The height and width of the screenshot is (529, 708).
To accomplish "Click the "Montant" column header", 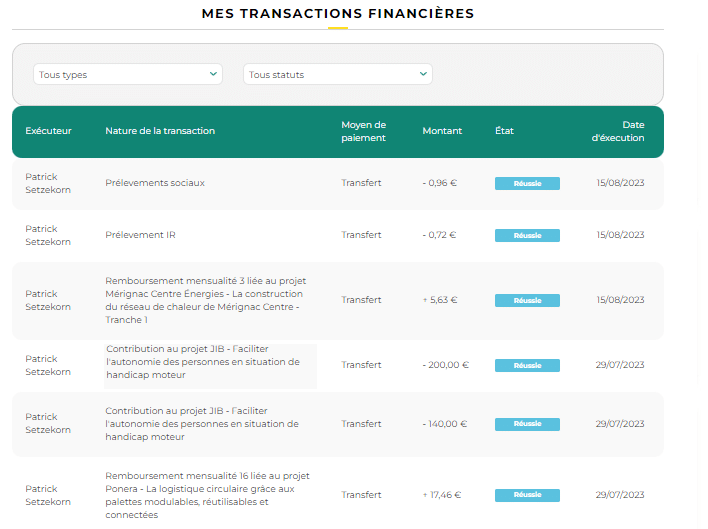I will (442, 131).
